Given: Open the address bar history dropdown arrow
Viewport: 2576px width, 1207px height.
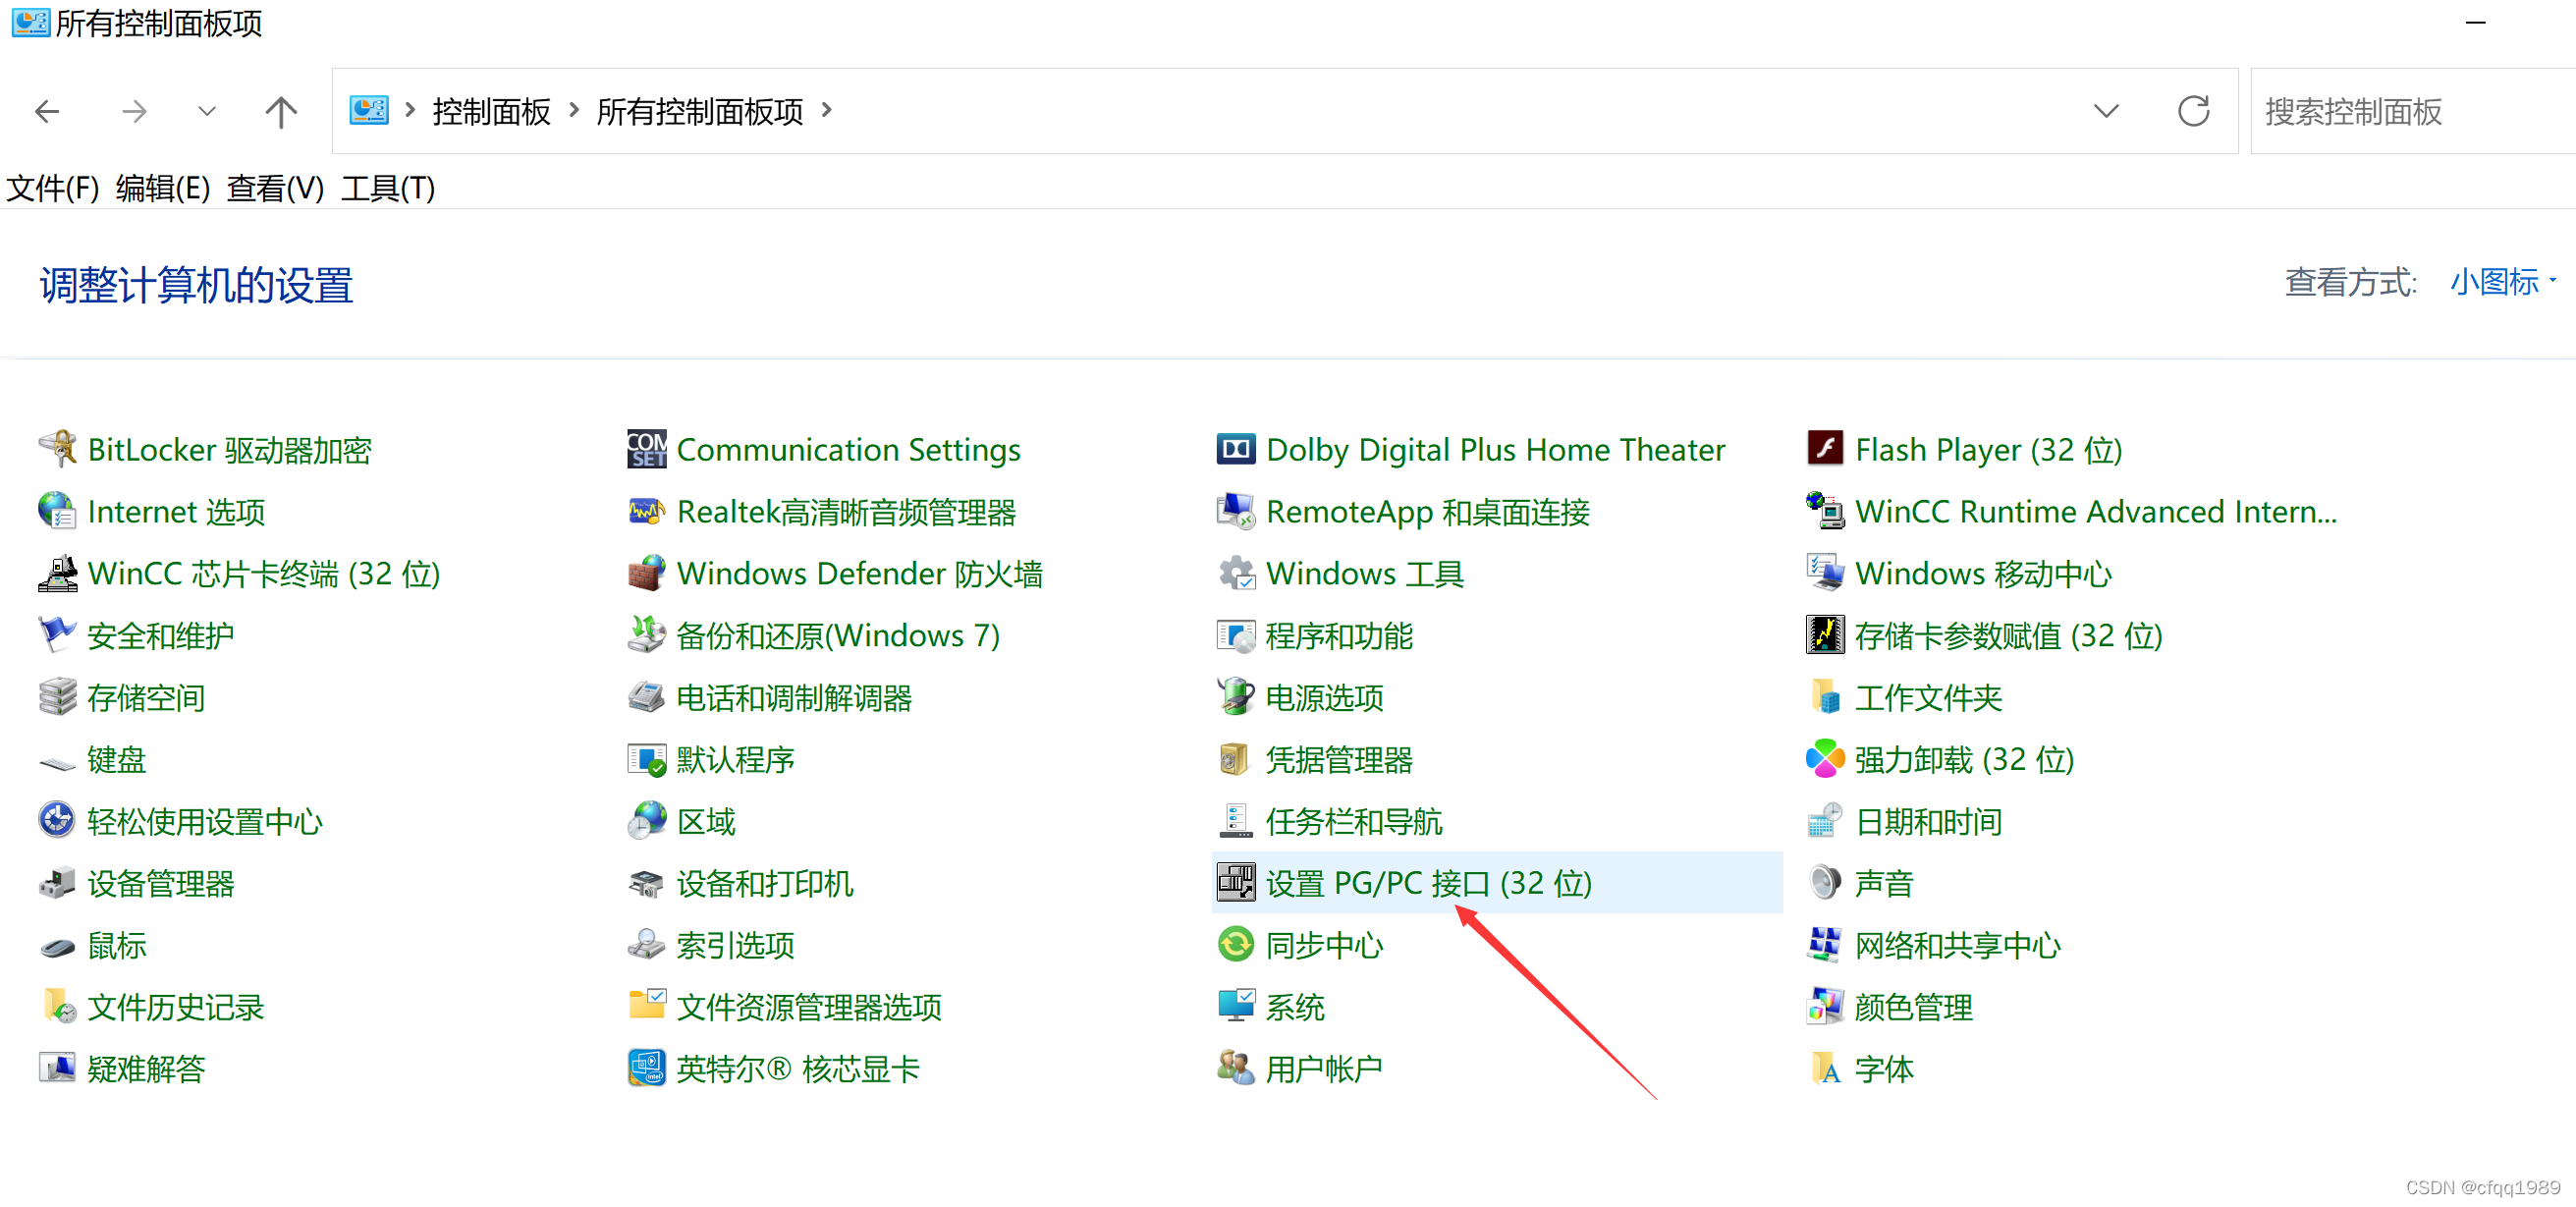Looking at the screenshot, I should [x=2106, y=111].
